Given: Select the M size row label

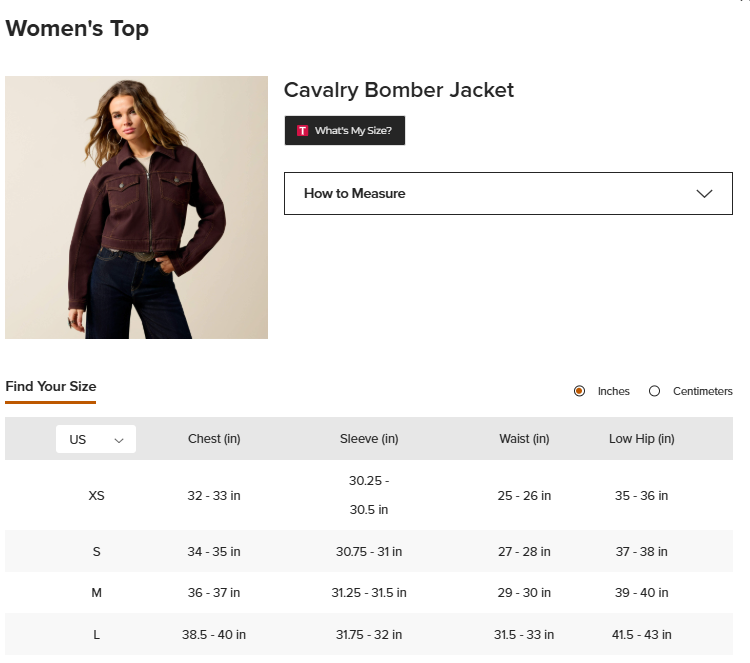Looking at the screenshot, I should click(x=96, y=593).
